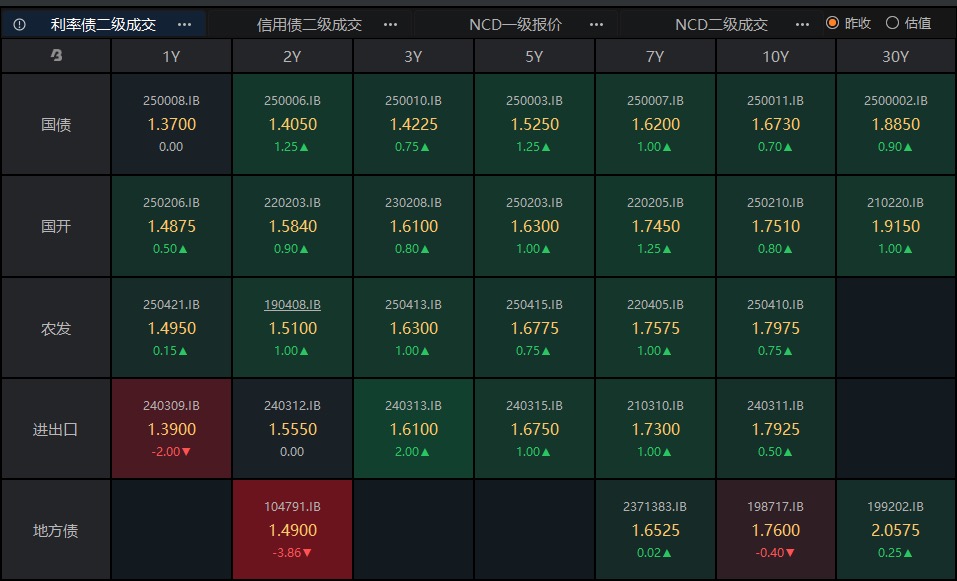
Task: Click the 30Y column header
Action: coord(896,56)
